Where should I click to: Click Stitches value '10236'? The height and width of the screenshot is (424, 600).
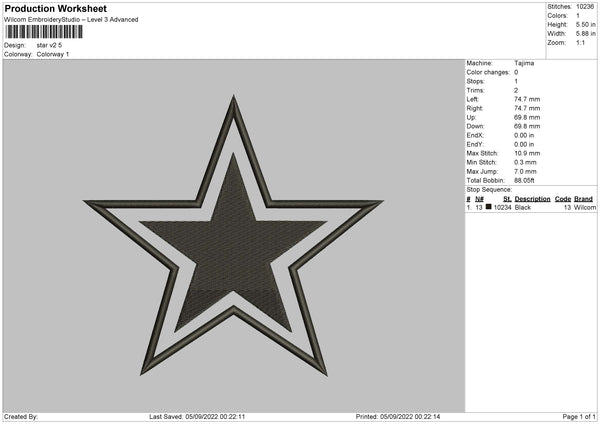pos(585,7)
